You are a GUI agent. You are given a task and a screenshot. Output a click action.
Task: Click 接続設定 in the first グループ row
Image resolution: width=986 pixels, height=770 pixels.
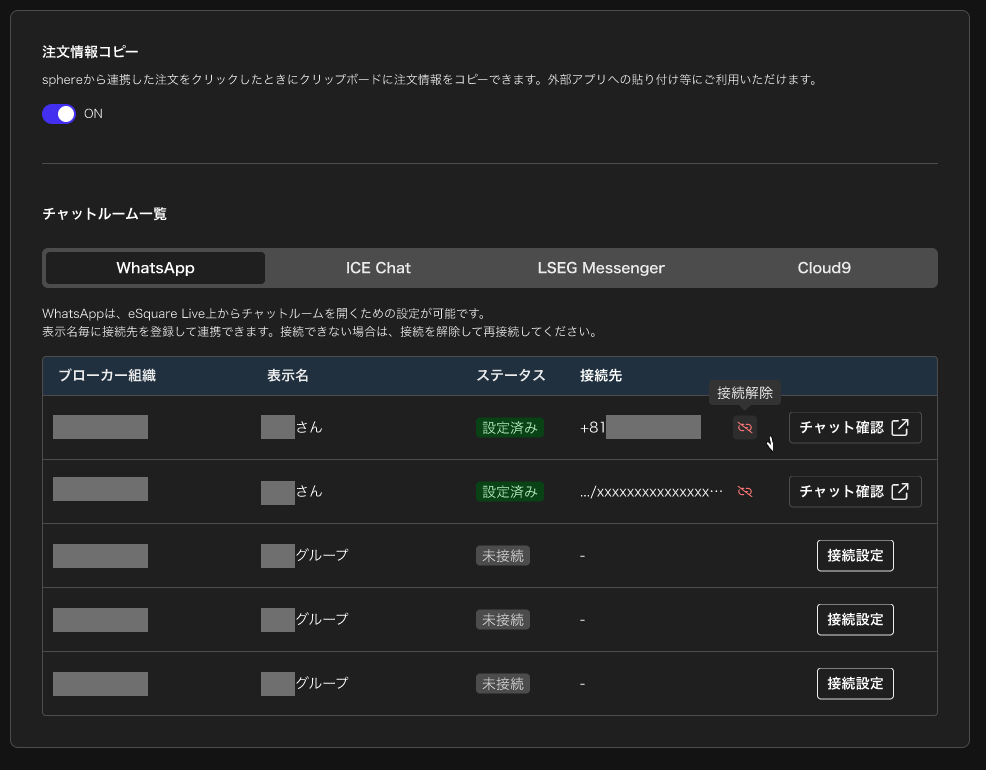855,556
